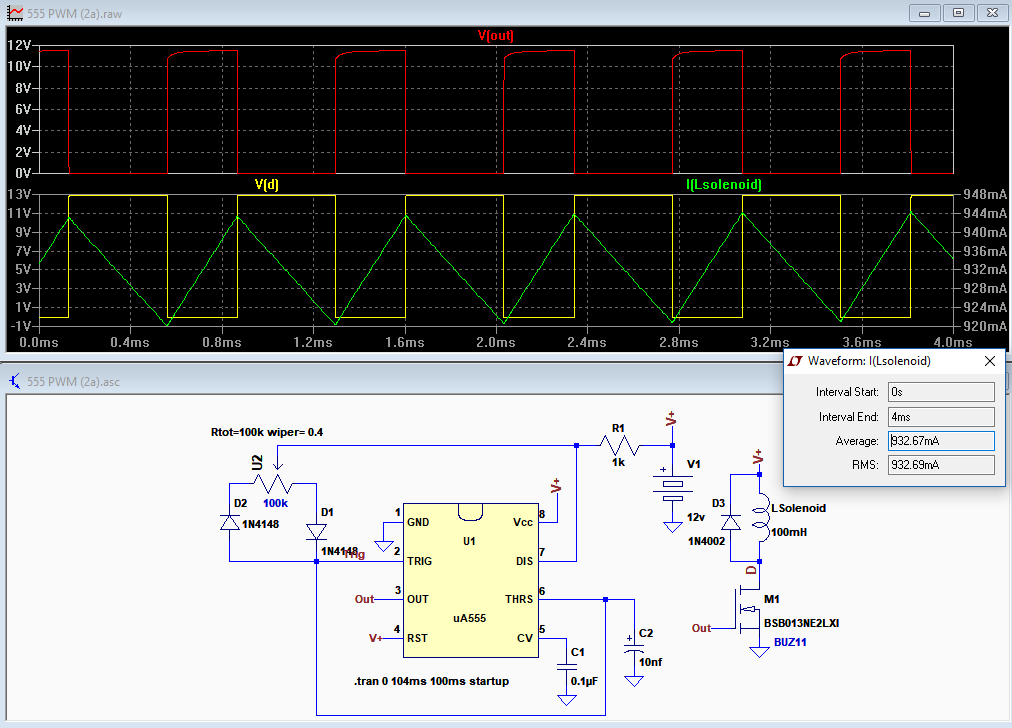
Task: Select the D1 diode symbol
Action: click(x=316, y=532)
